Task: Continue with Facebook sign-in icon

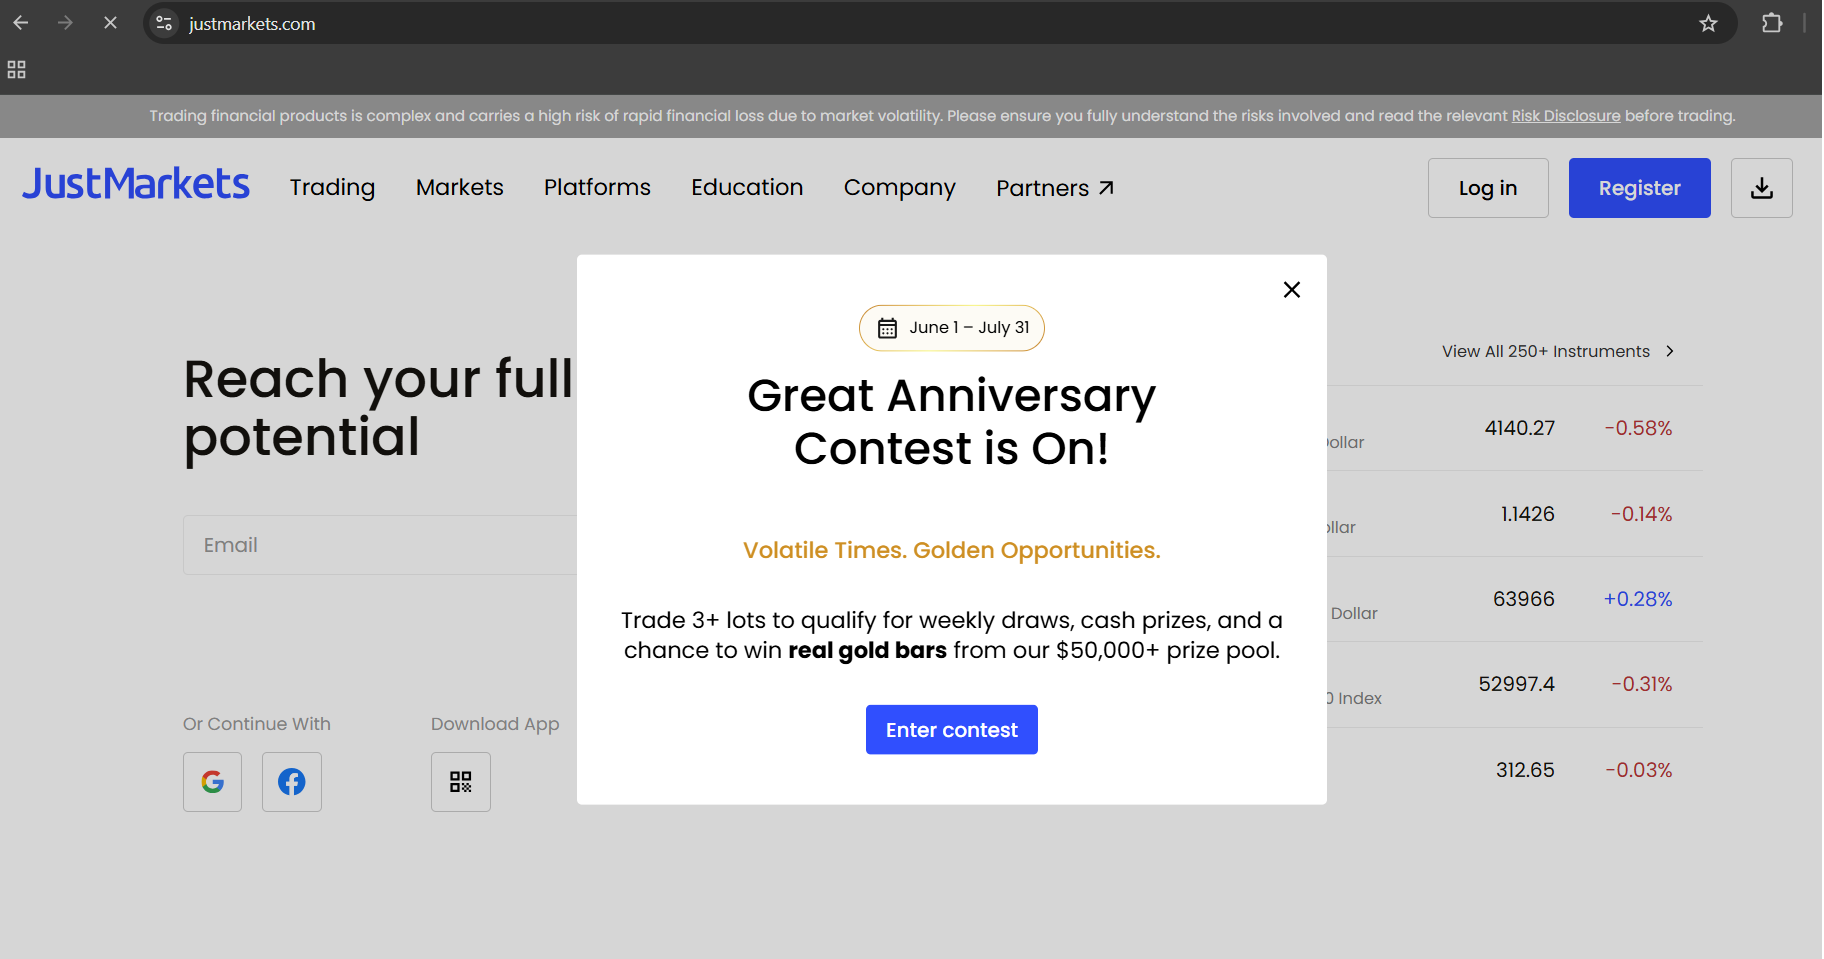Action: [292, 782]
